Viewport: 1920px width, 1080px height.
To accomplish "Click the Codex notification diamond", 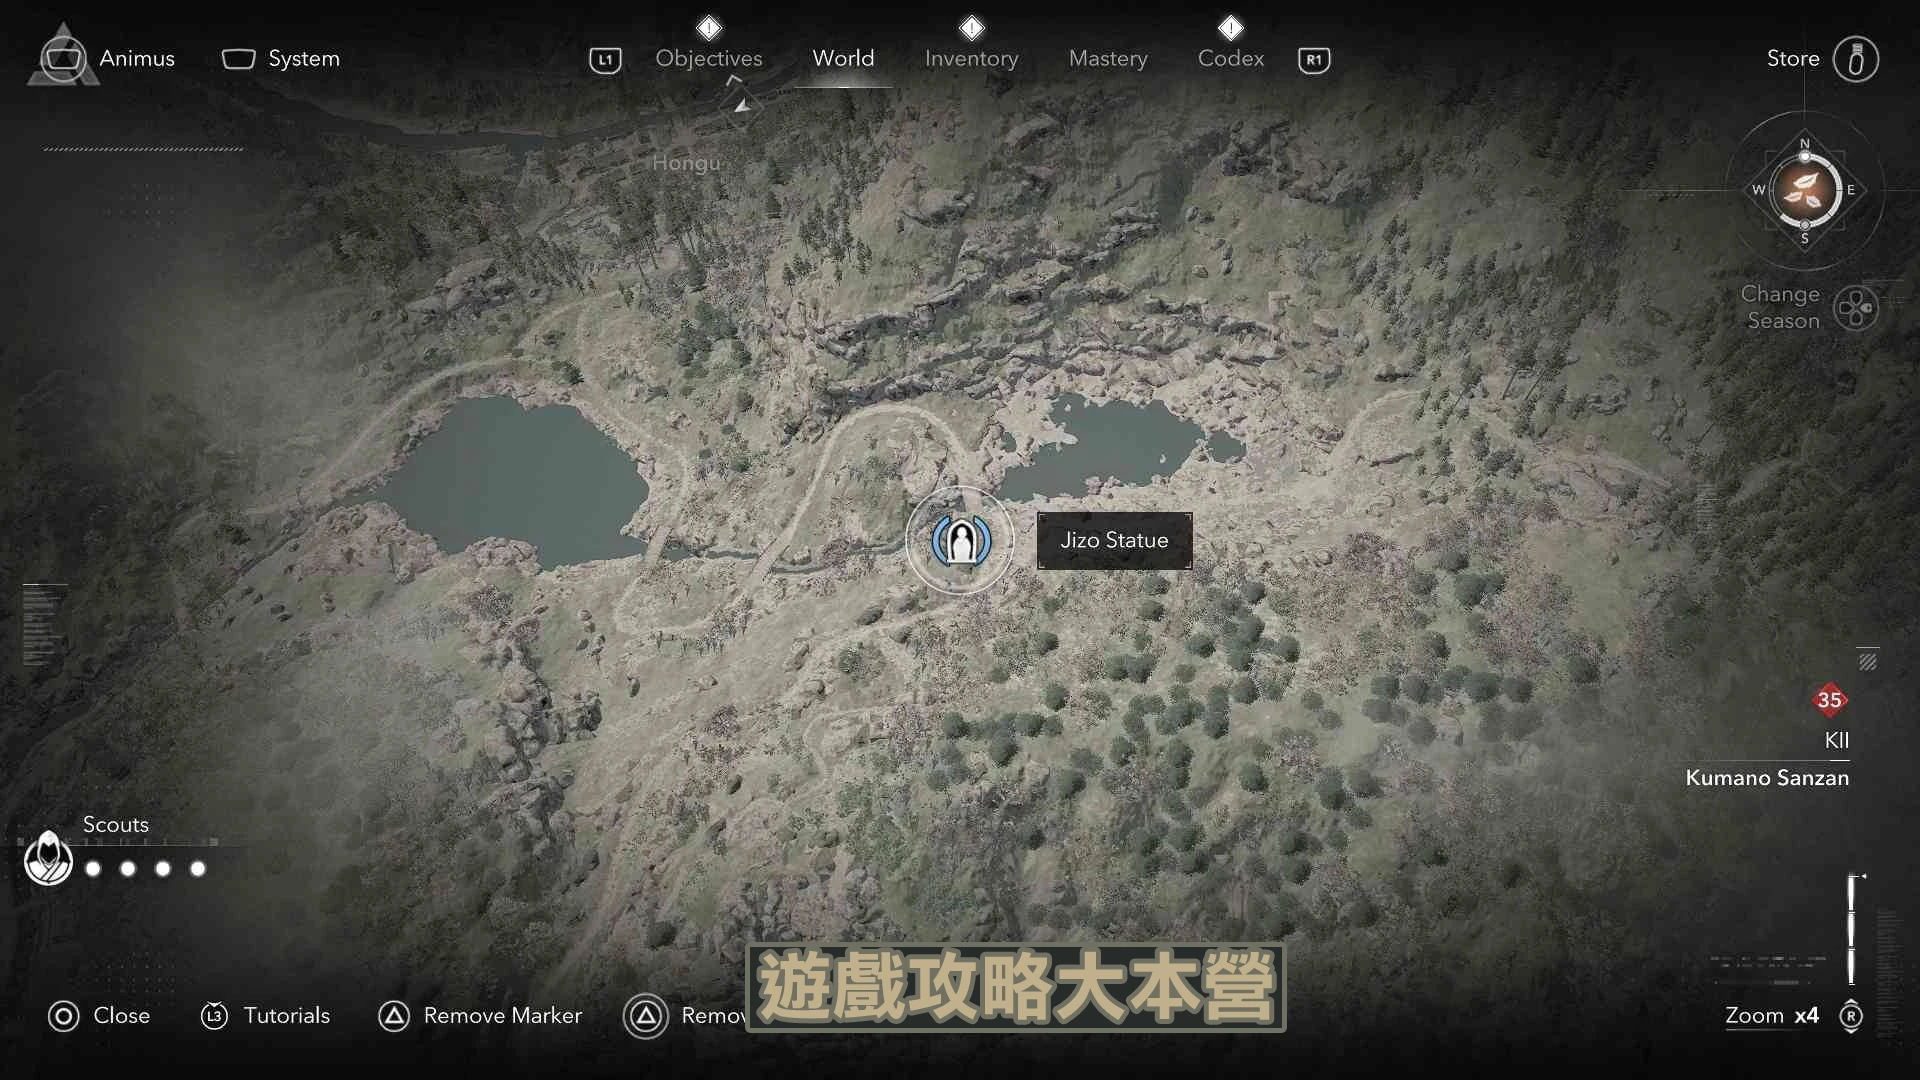I will (x=1231, y=27).
